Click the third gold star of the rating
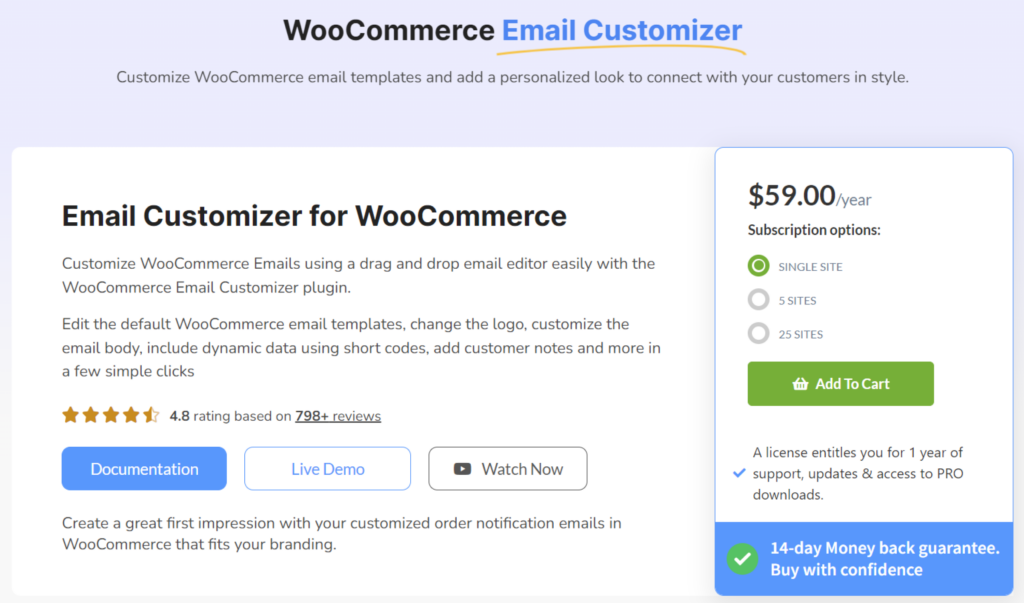 110,413
